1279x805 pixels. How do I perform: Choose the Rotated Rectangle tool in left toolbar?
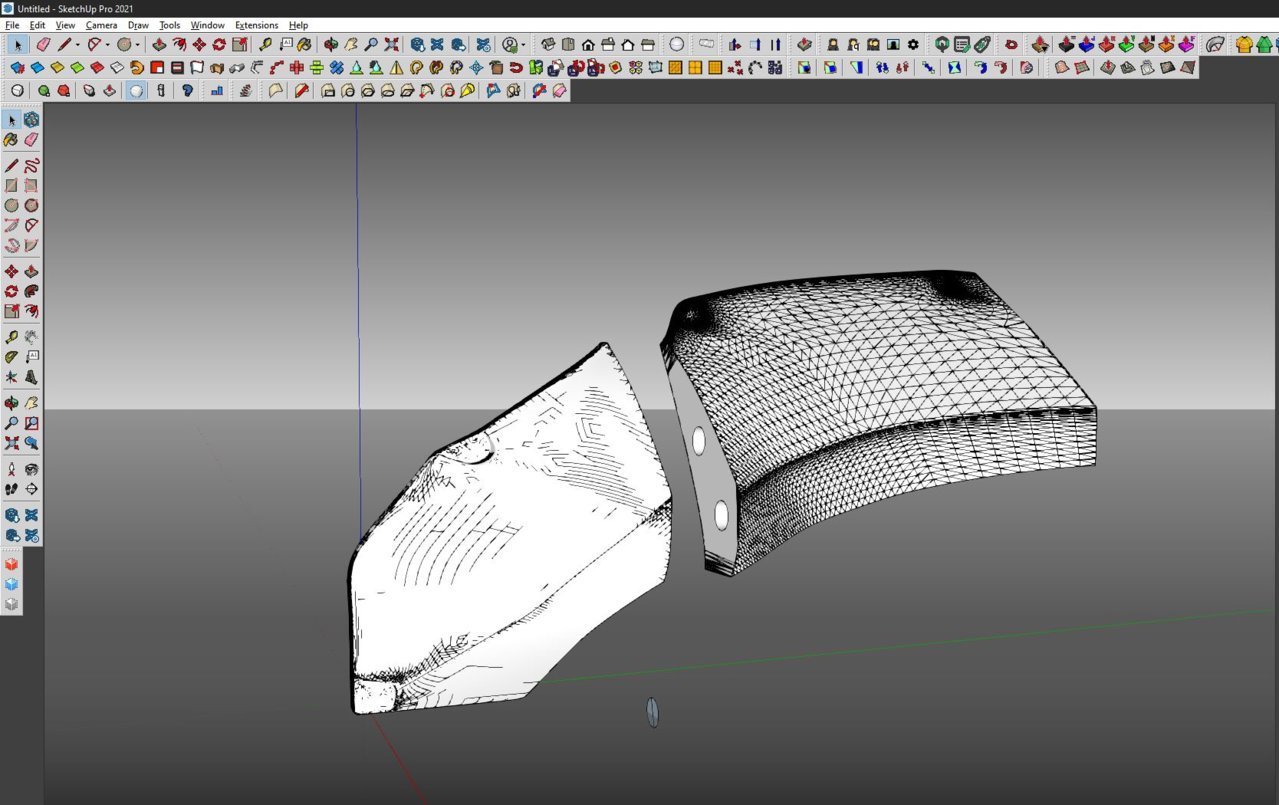31,185
